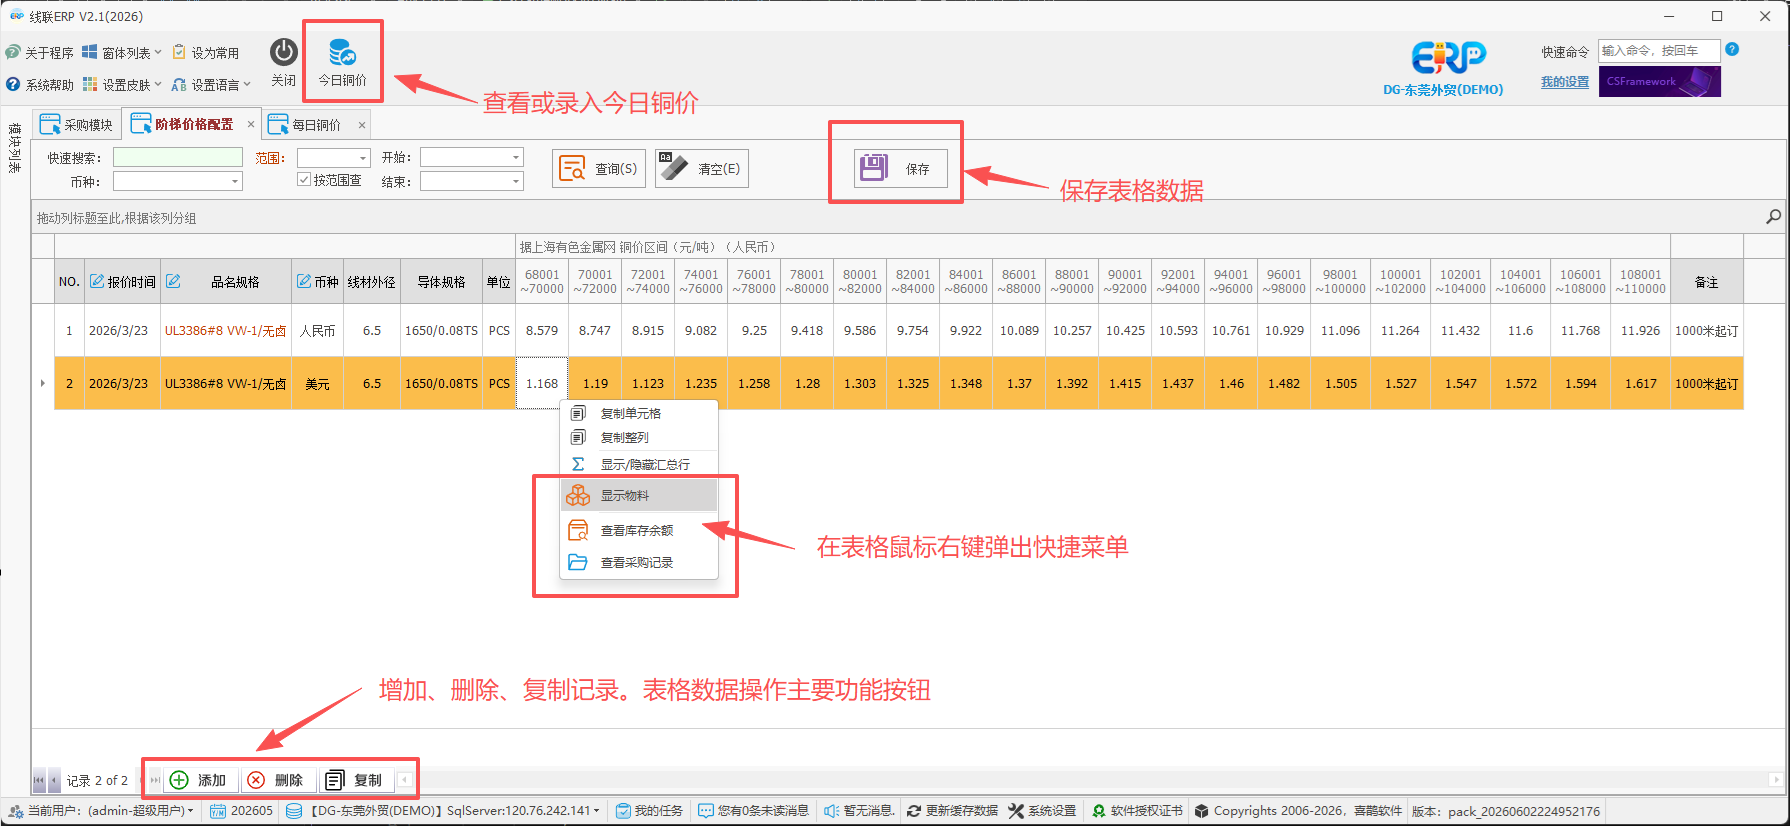This screenshot has height=826, width=1790.
Task: Open 我的任务 in status bar
Action: [x=649, y=811]
